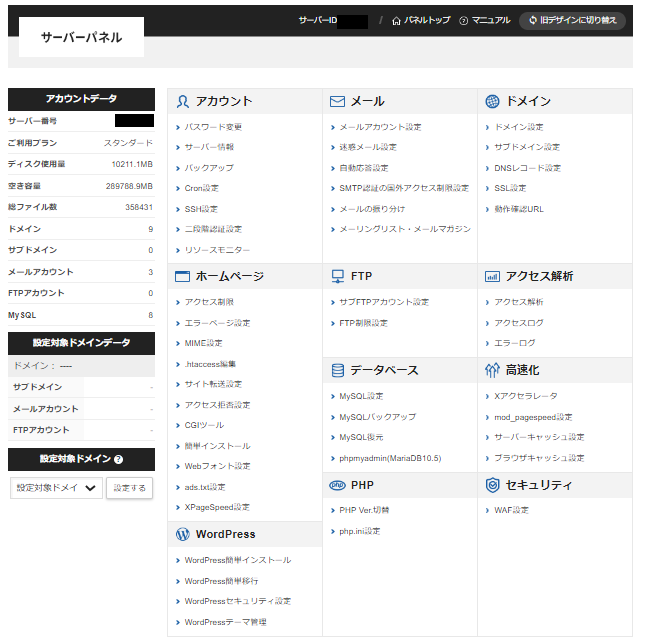Click the mail envelope icon
Screen dimensions: 645x641
coord(337,101)
